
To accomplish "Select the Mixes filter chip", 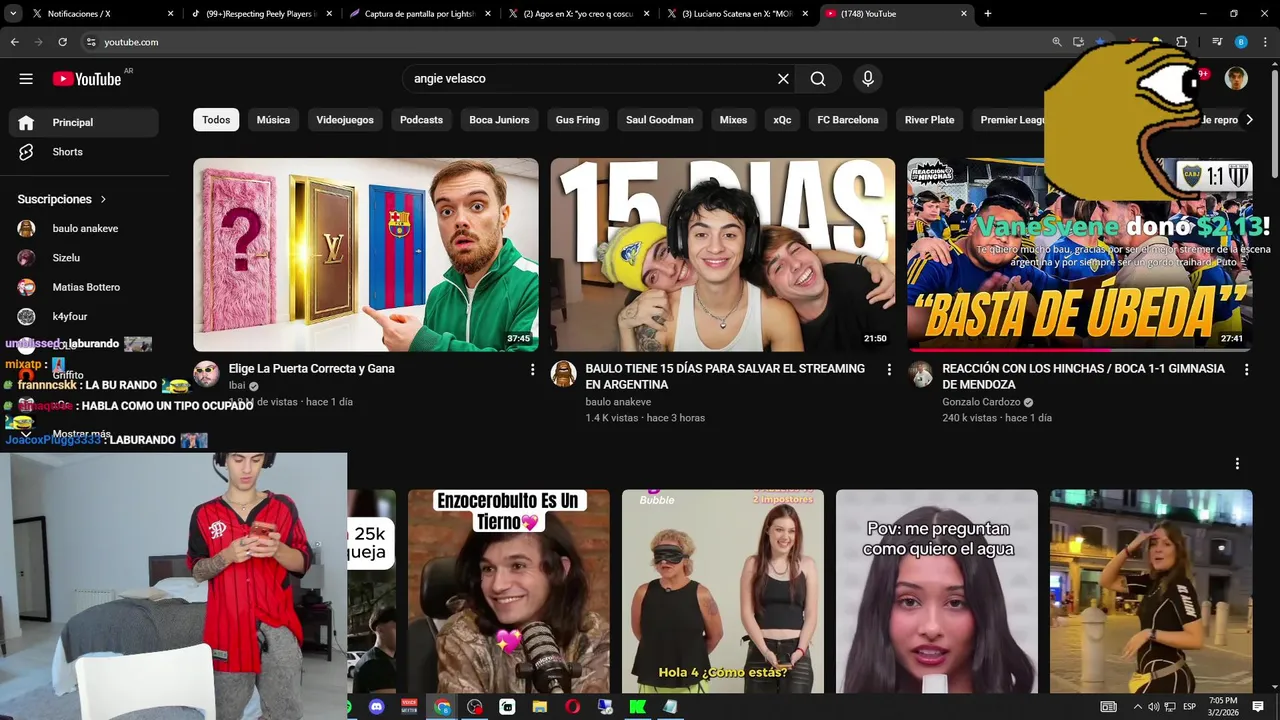I will [733, 120].
